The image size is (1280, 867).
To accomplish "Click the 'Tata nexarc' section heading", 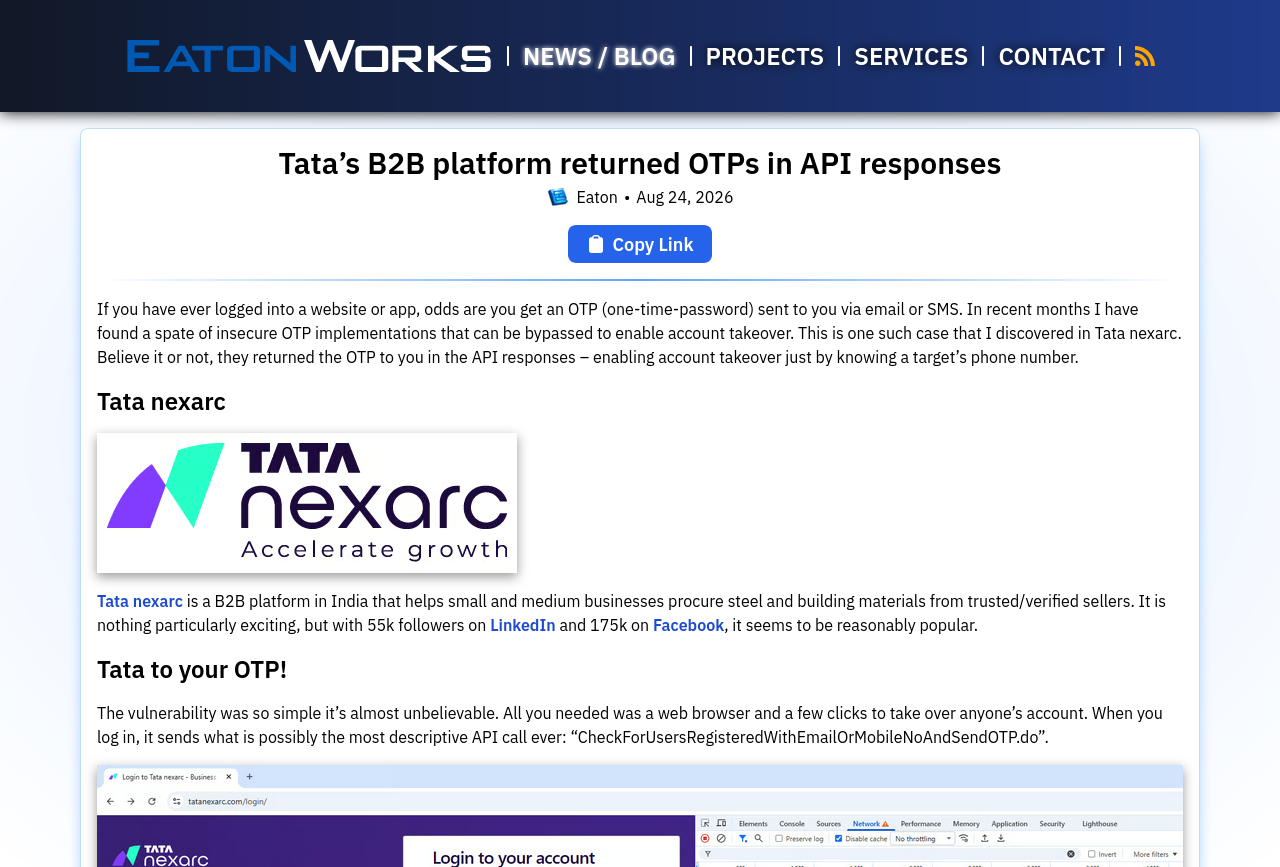I will [161, 401].
